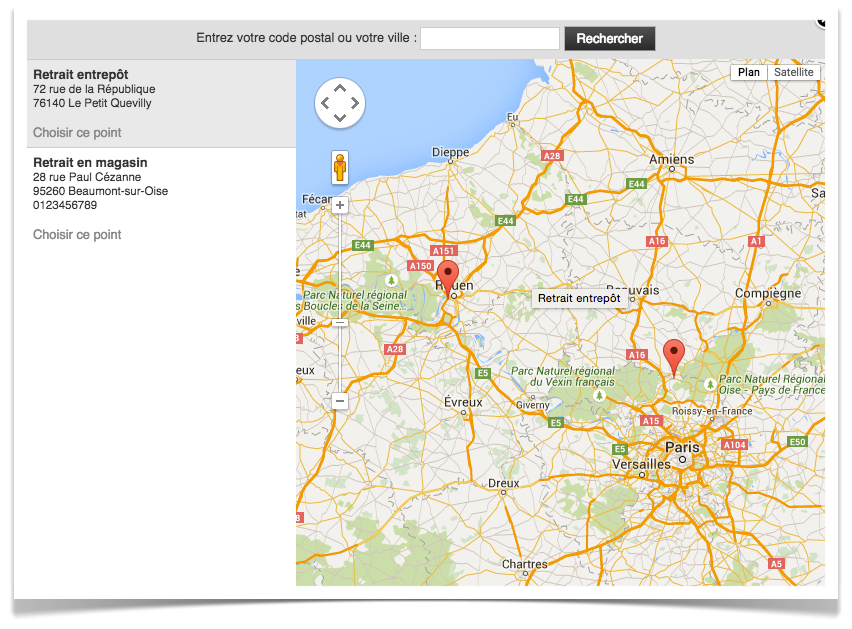Focus the postal code or city field
852x629 pixels.
pos(490,39)
